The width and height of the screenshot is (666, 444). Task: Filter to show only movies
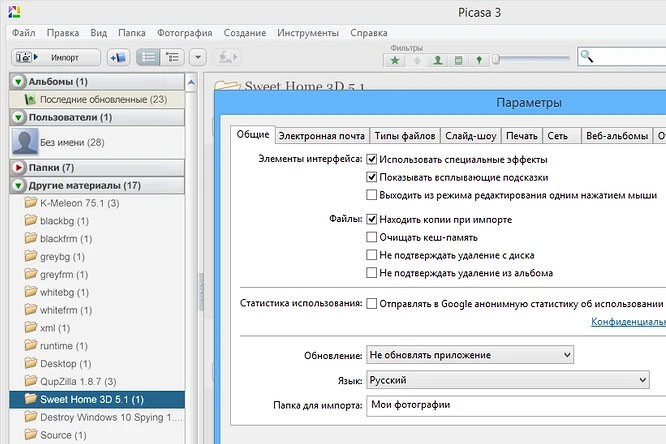pos(458,61)
